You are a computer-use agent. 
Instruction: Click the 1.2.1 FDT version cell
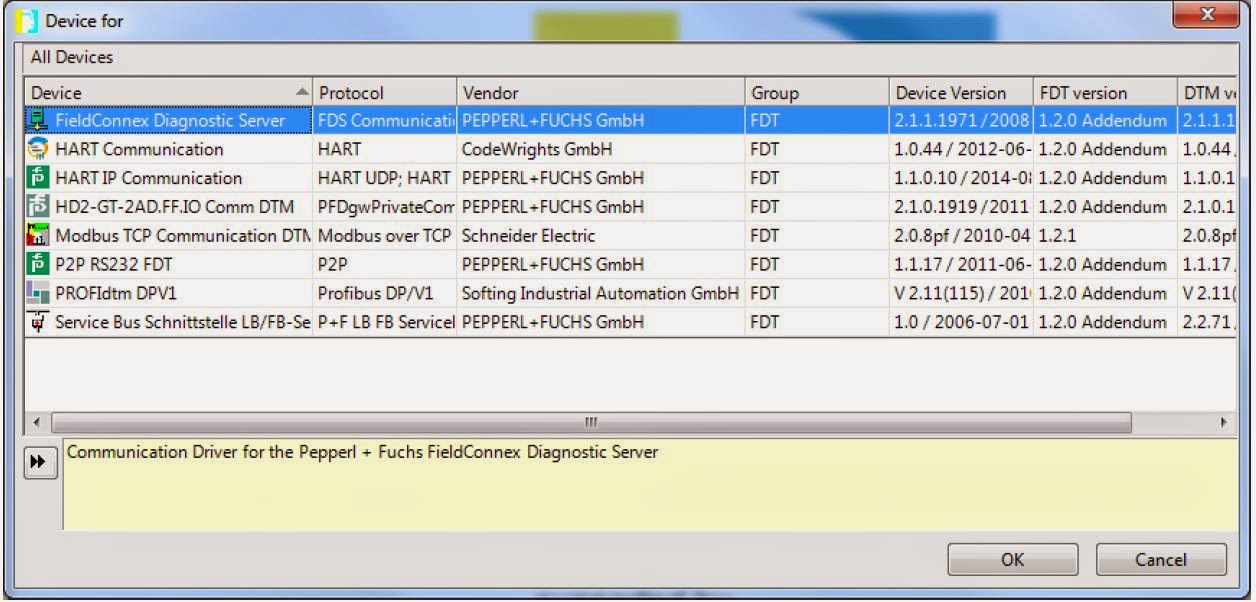1105,237
